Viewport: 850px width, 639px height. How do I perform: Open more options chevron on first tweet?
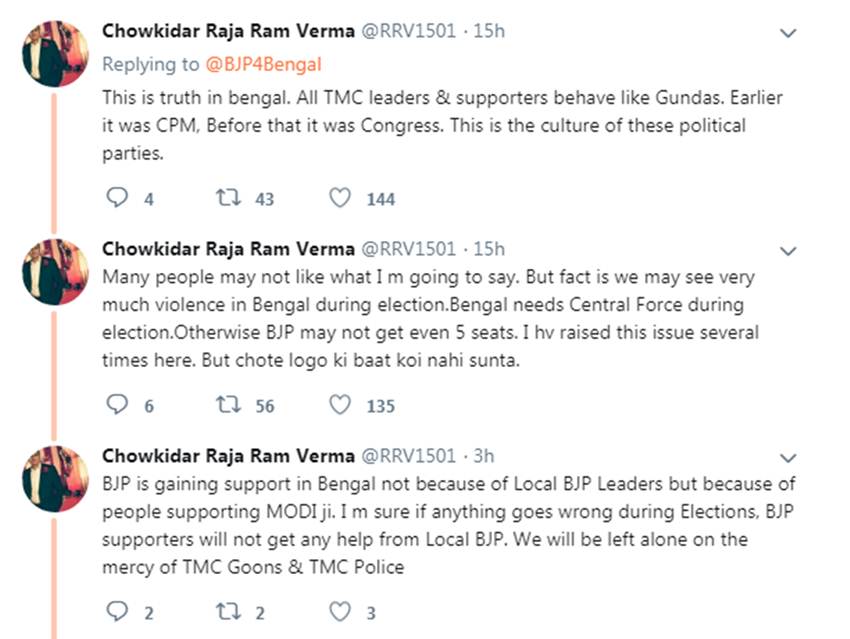[788, 33]
